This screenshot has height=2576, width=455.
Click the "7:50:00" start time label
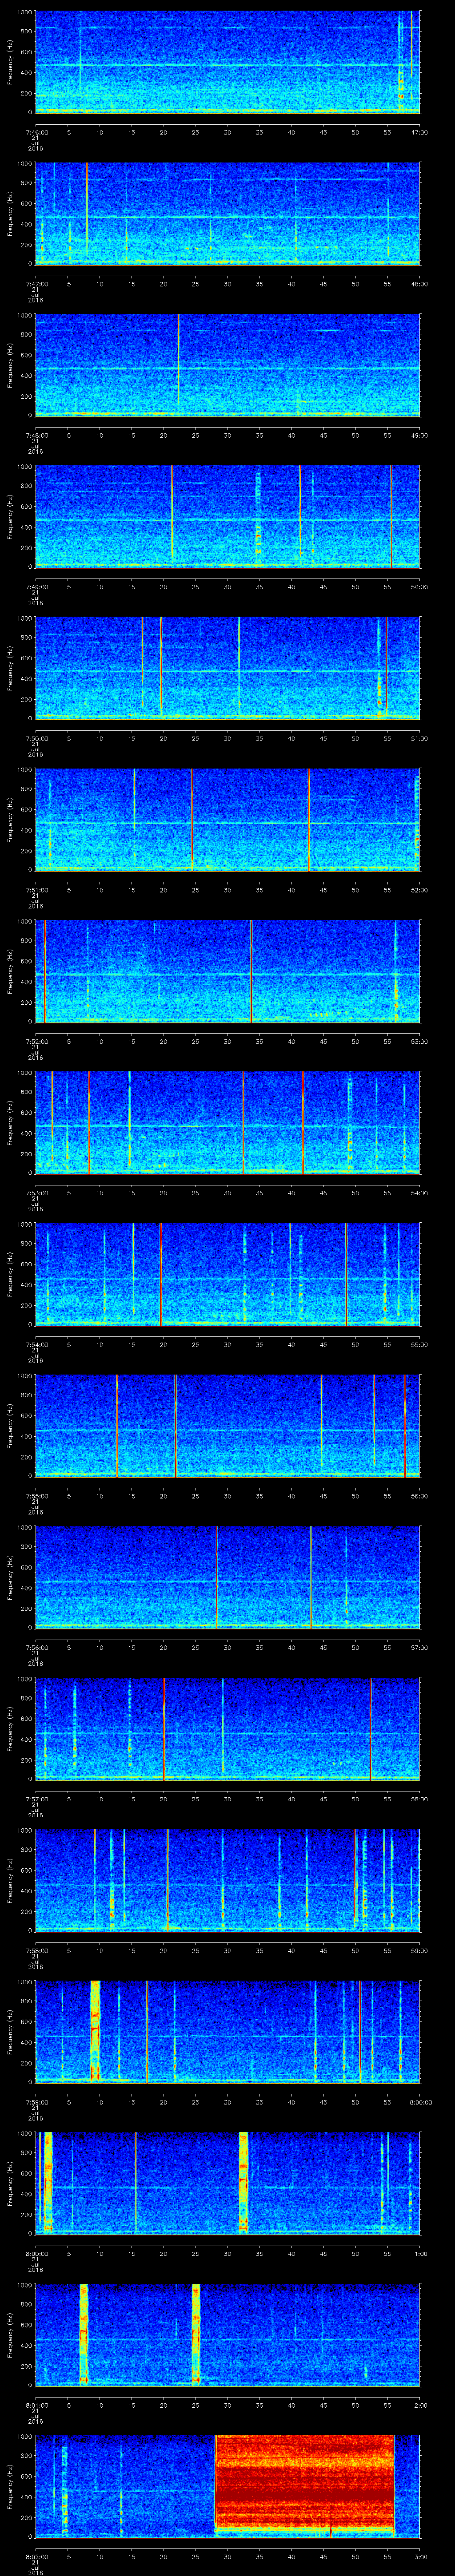pos(36,739)
